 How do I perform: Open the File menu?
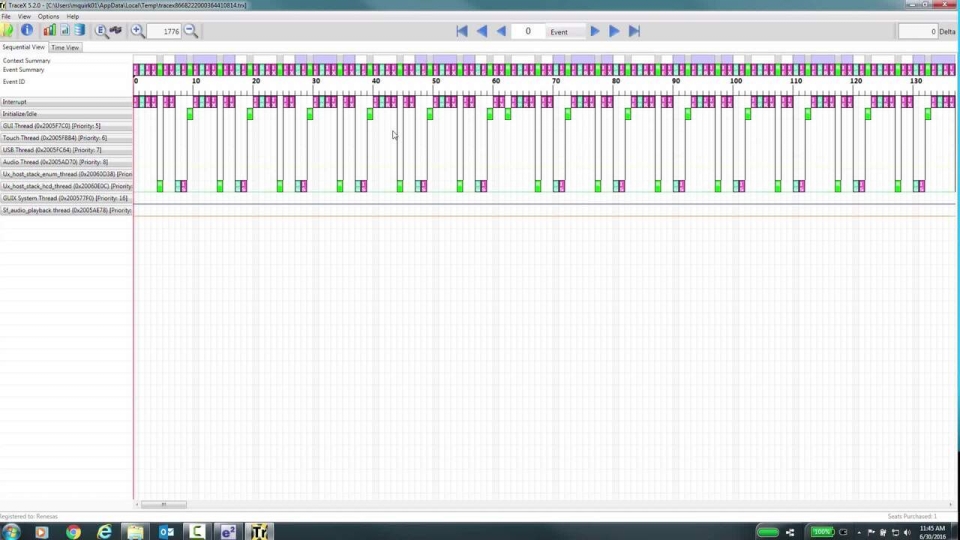click(x=6, y=17)
